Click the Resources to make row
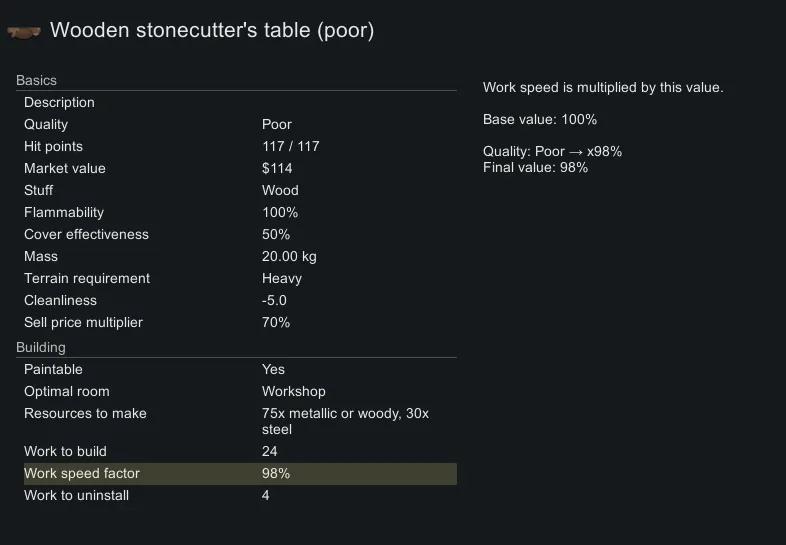 236,421
